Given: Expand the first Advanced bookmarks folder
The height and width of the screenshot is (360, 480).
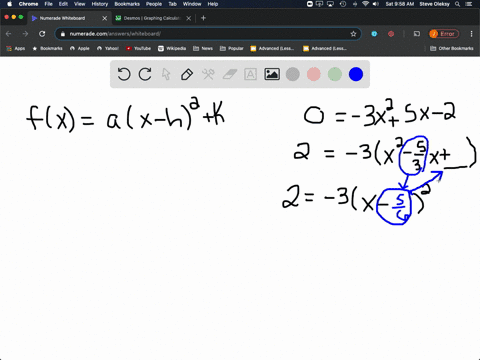Looking at the screenshot, I should pos(272,48).
